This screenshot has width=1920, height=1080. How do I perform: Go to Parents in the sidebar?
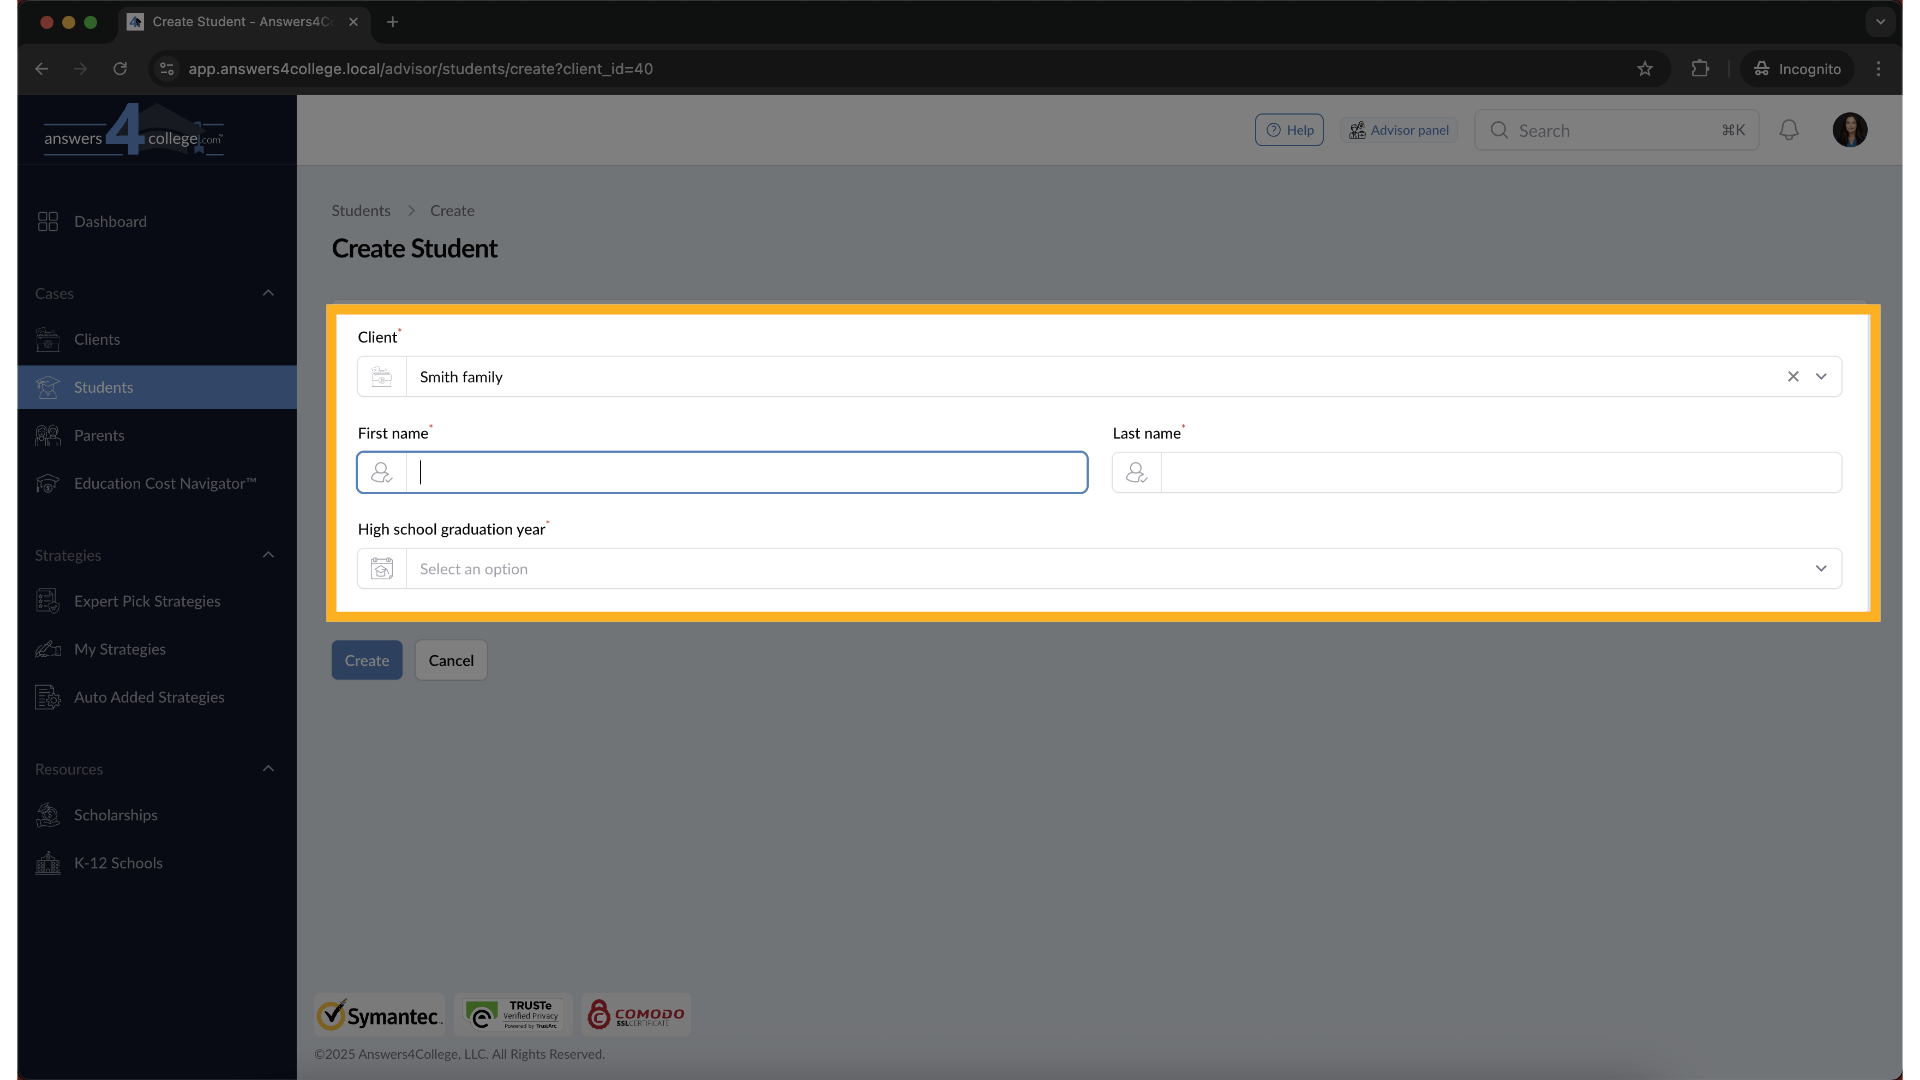tap(99, 435)
